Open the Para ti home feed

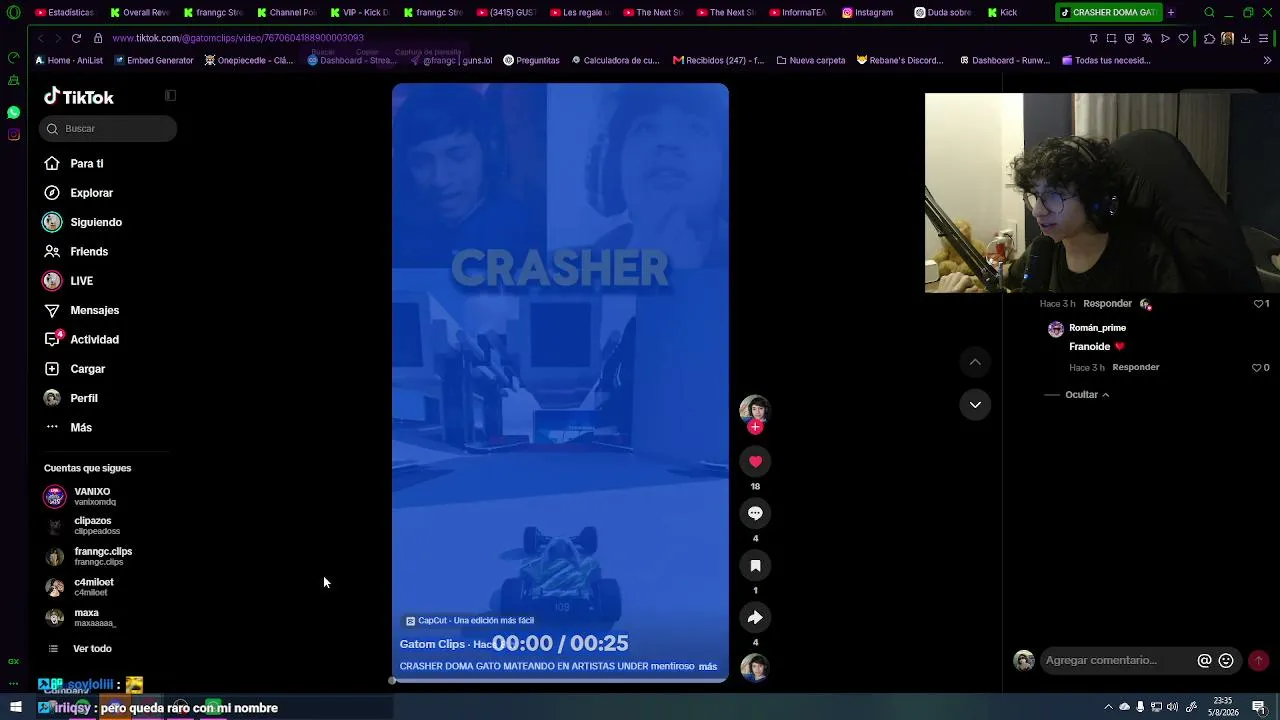coord(75,163)
